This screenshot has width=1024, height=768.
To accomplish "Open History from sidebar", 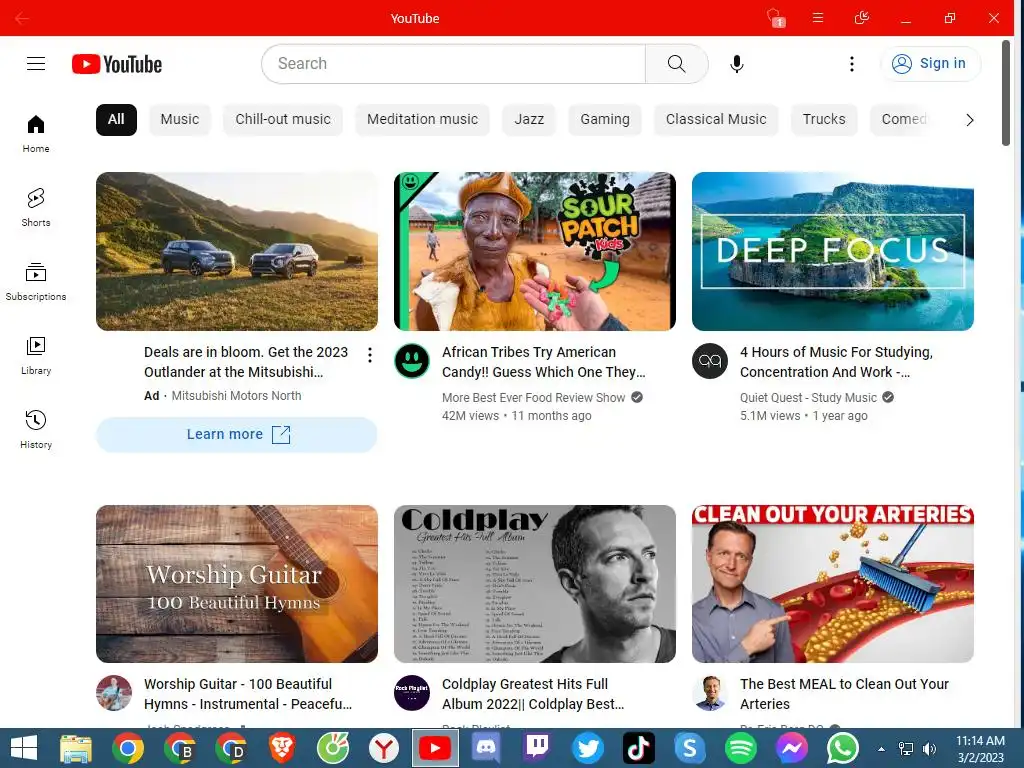I will coord(36,430).
